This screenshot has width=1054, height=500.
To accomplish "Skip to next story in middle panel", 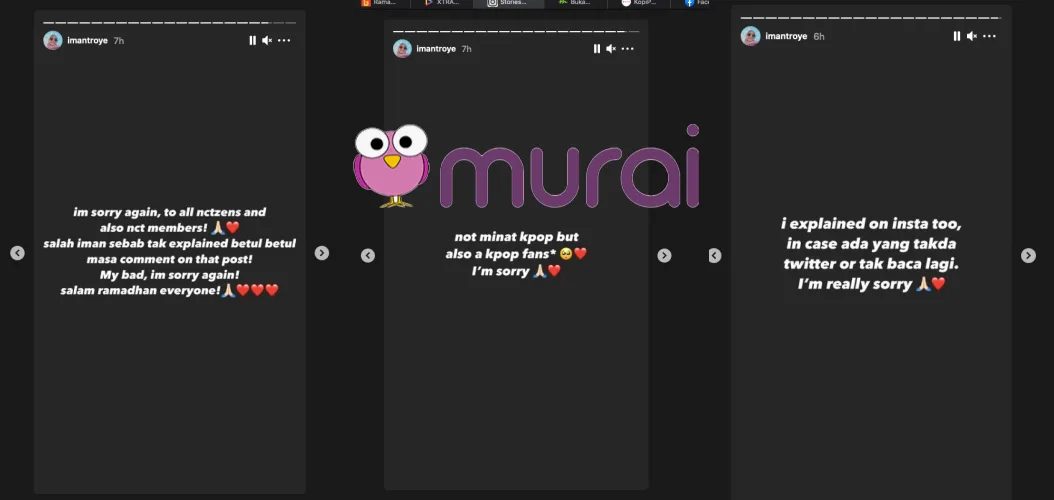I will pos(664,256).
